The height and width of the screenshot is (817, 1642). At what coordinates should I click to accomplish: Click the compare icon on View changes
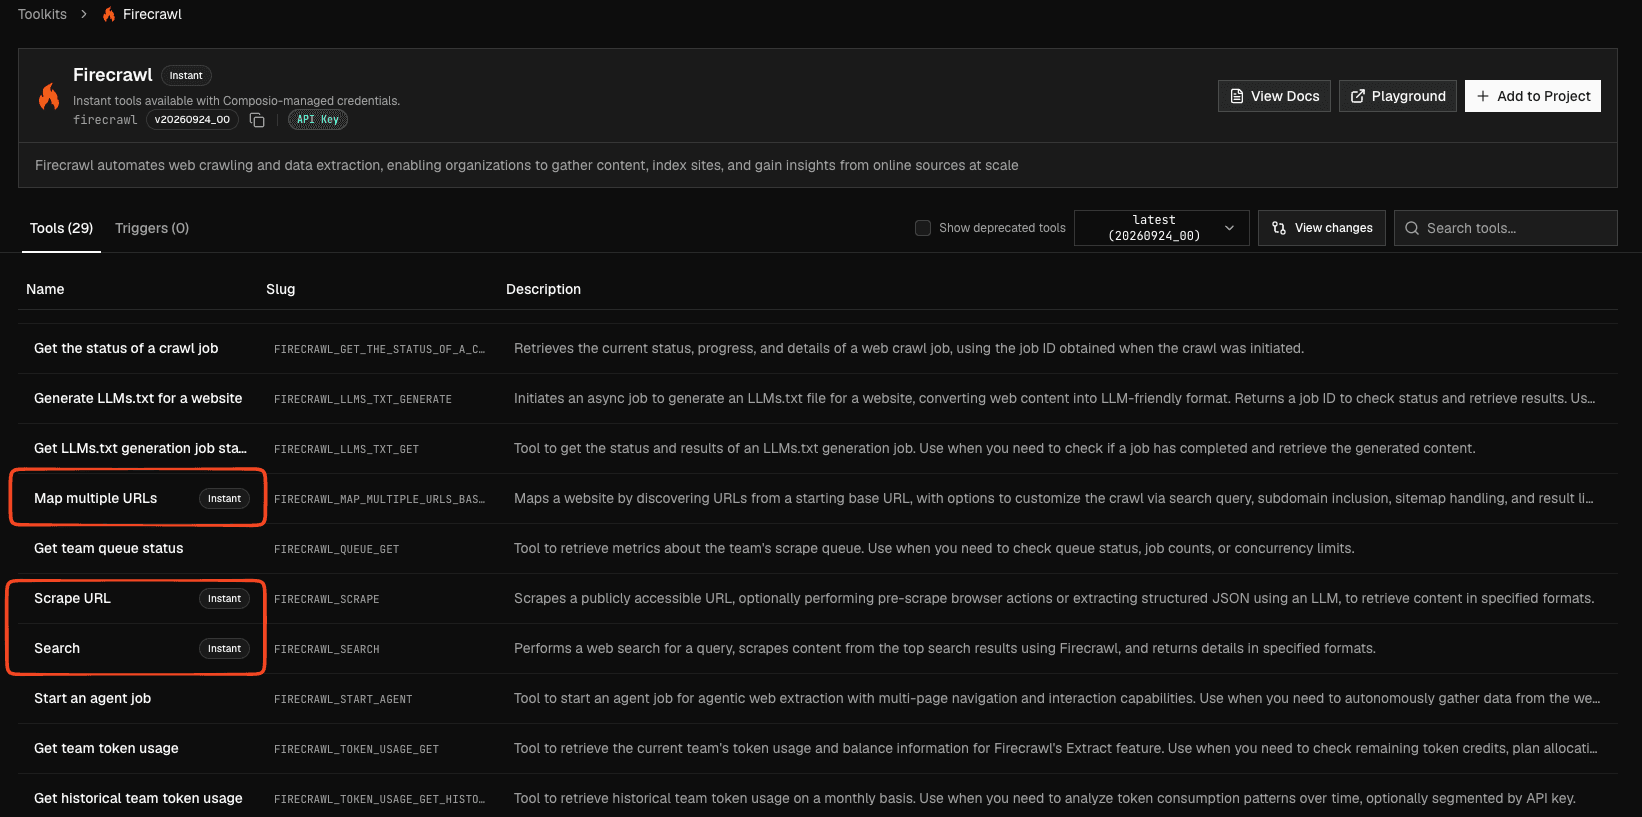tap(1279, 228)
